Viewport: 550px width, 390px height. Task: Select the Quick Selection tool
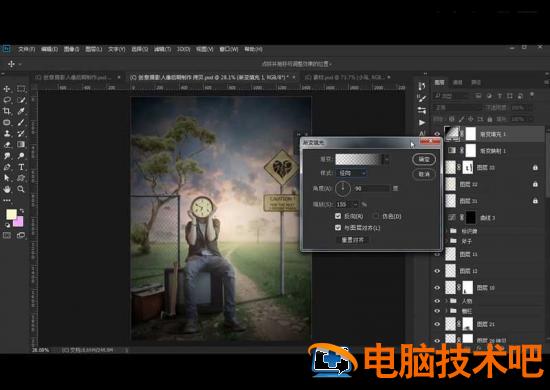(x=21, y=100)
